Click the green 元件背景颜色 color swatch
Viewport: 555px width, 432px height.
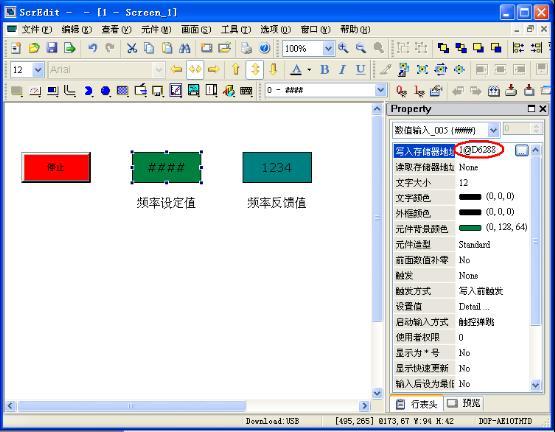[470, 228]
